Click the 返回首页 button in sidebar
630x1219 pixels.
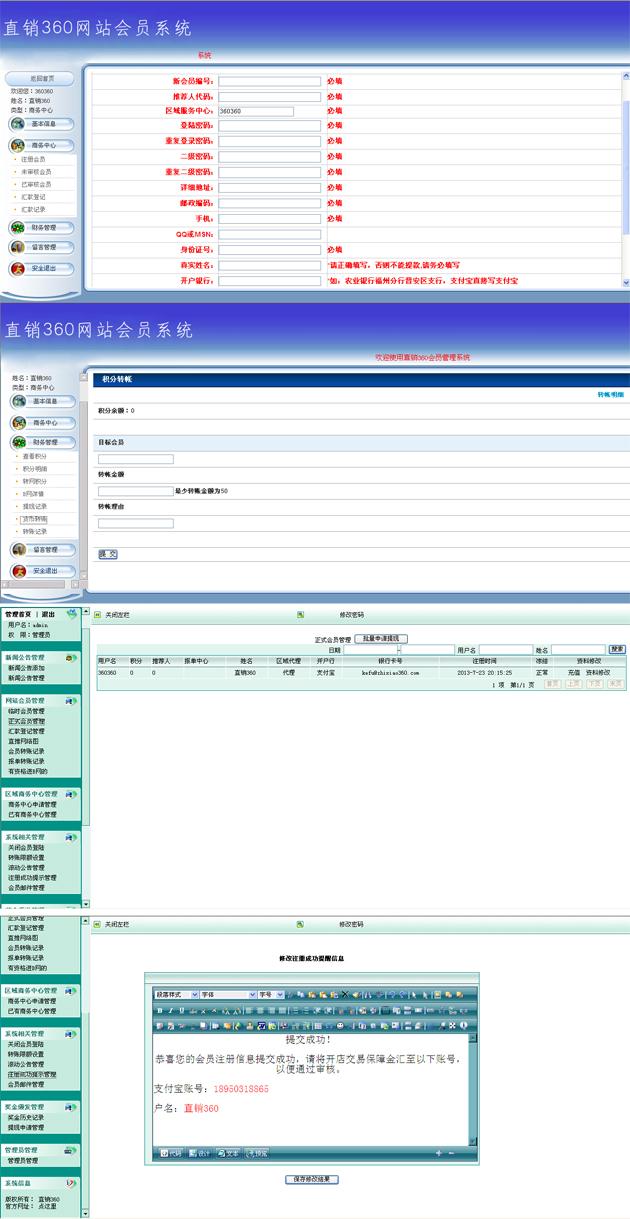click(40, 78)
